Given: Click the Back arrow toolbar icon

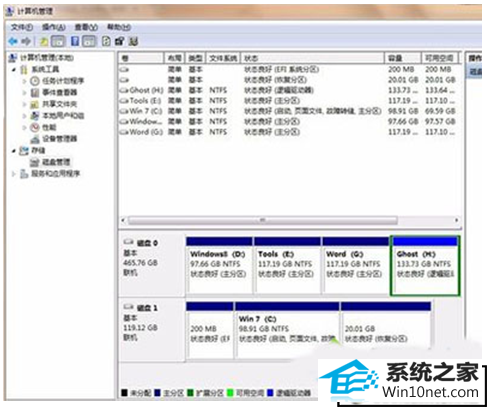Looking at the screenshot, I should (x=13, y=41).
